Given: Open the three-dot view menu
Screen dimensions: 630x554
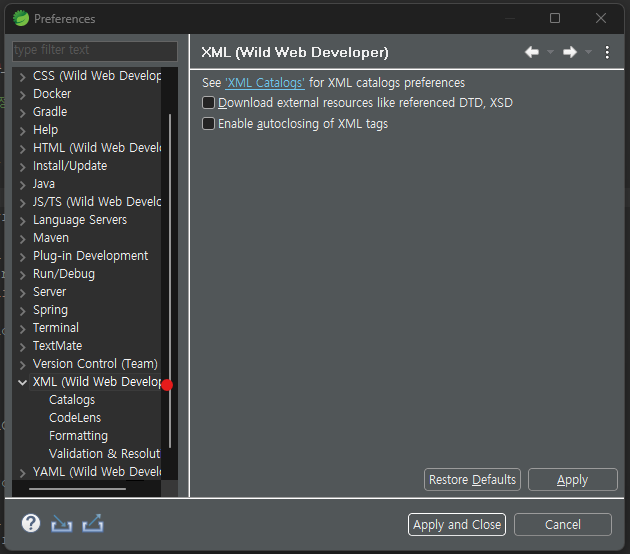Looking at the screenshot, I should pyautogui.click(x=607, y=52).
